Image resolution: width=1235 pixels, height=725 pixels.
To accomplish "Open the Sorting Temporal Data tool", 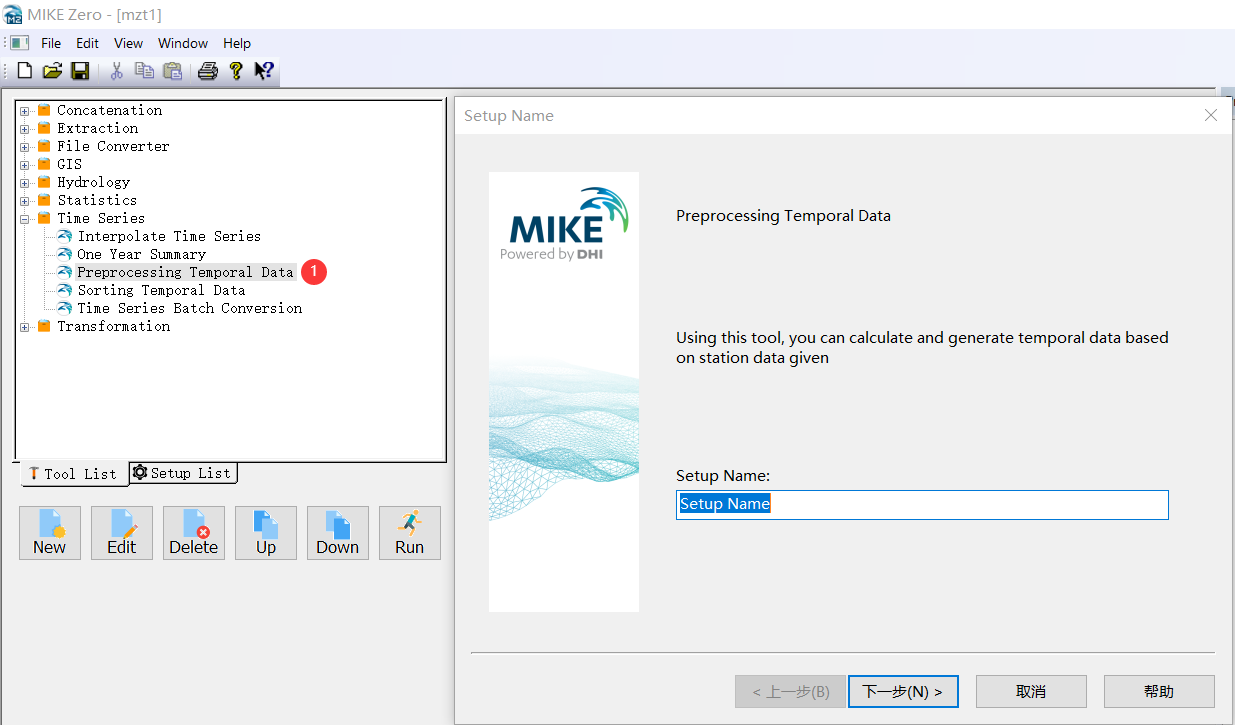I will pyautogui.click(x=153, y=289).
